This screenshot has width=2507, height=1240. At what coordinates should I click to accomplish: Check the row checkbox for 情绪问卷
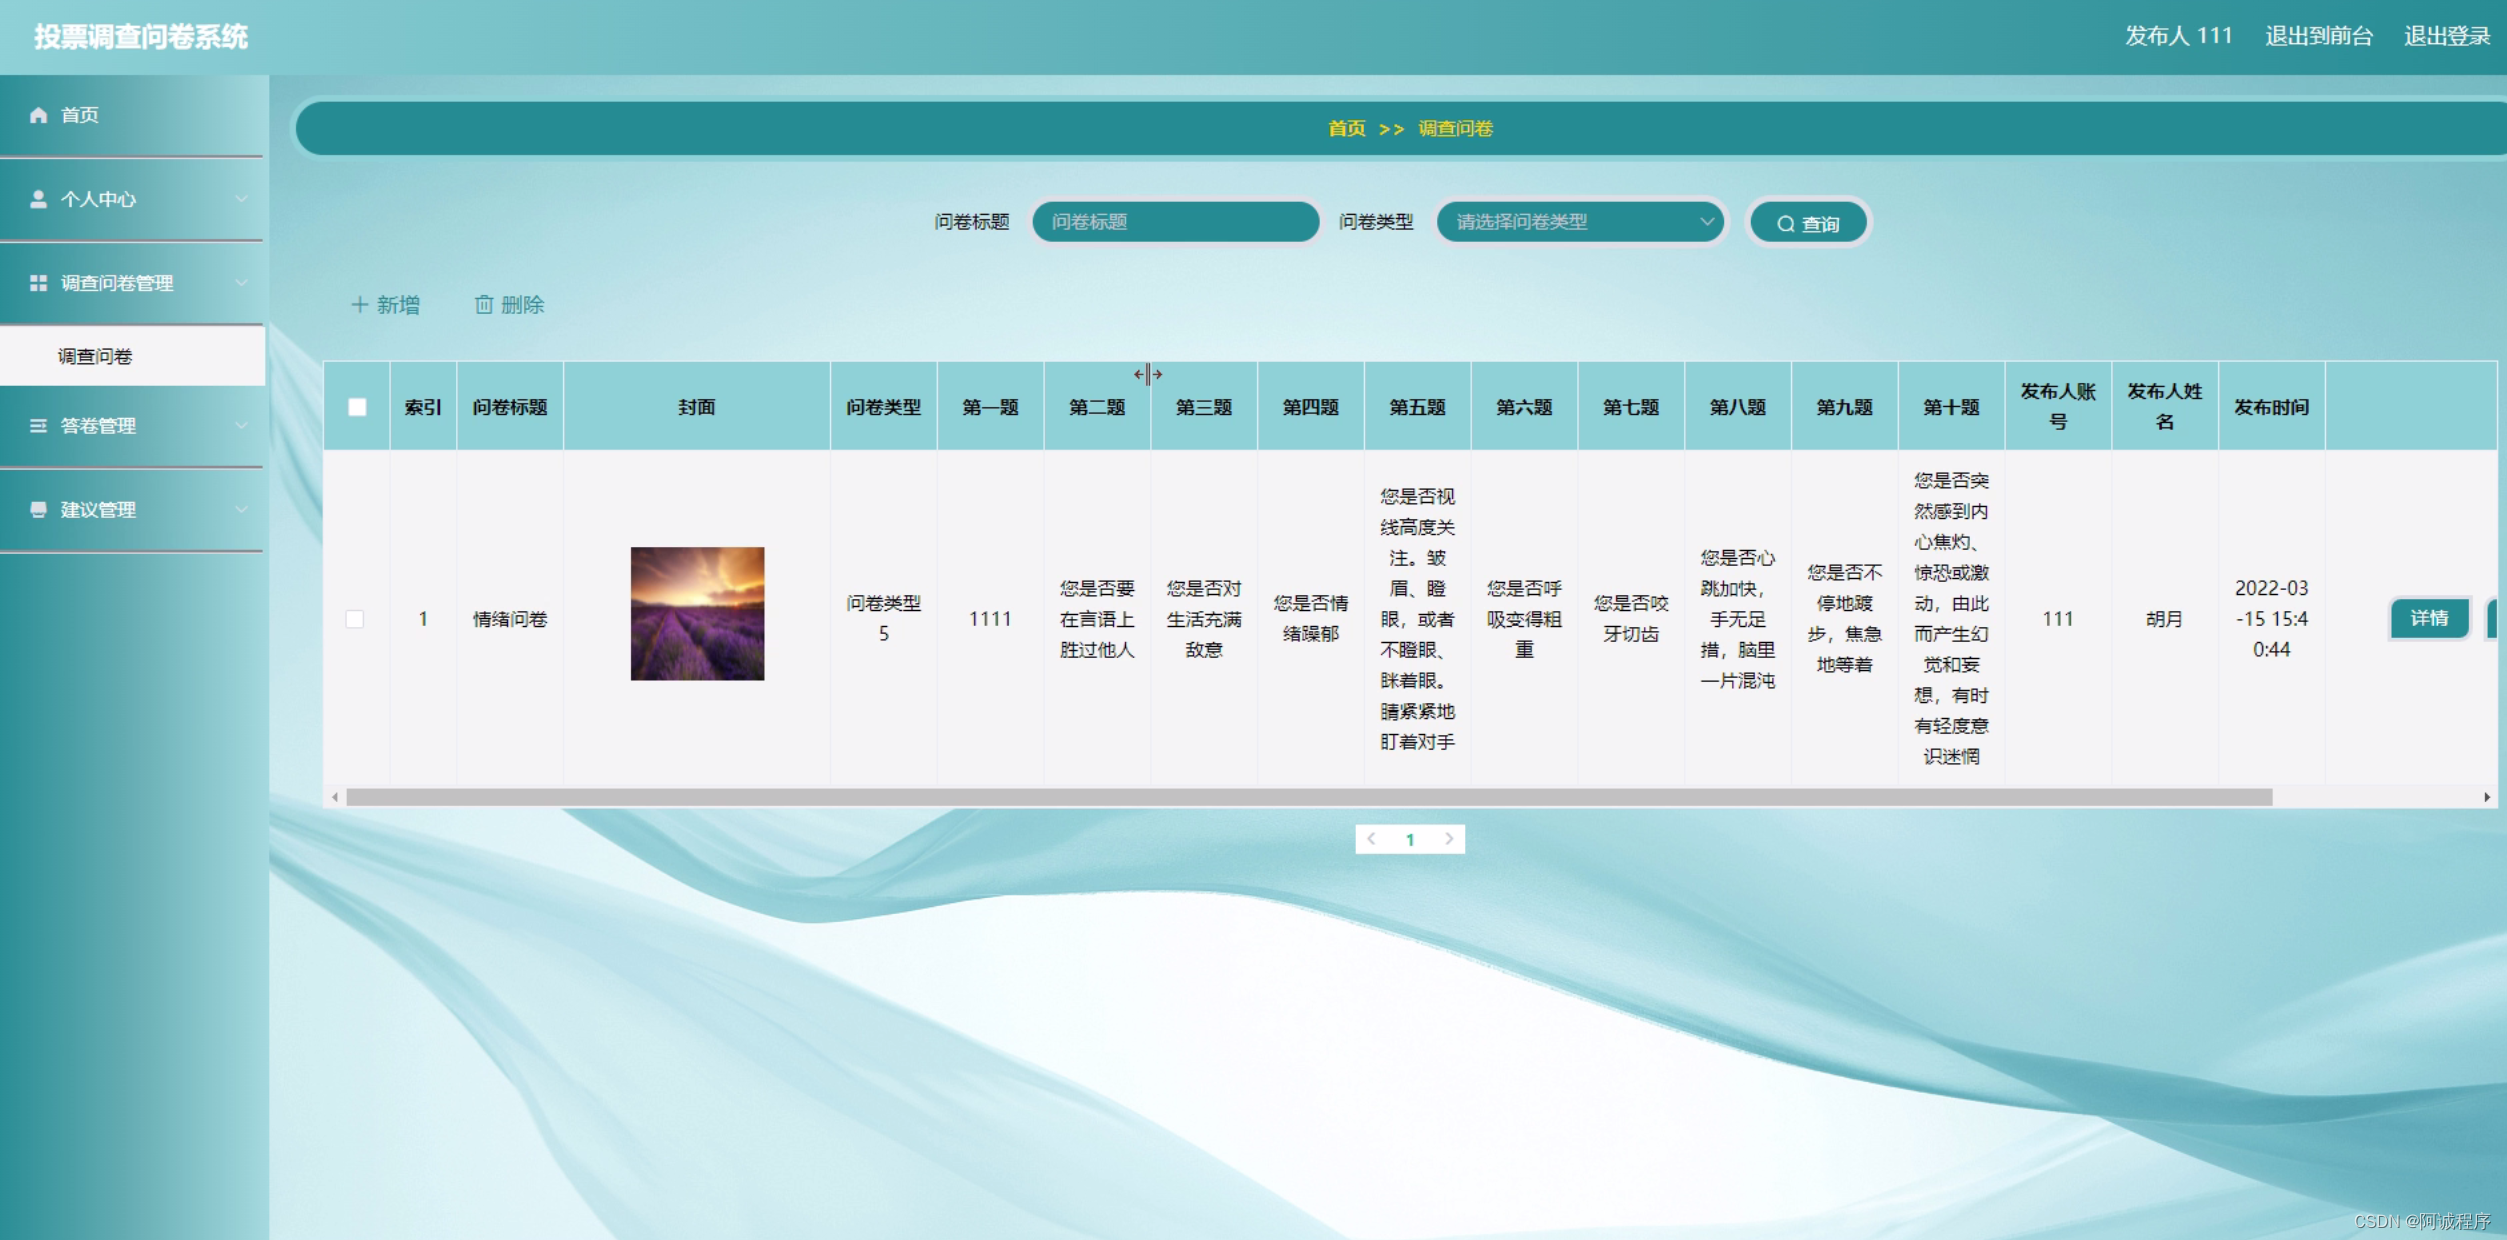(x=356, y=619)
